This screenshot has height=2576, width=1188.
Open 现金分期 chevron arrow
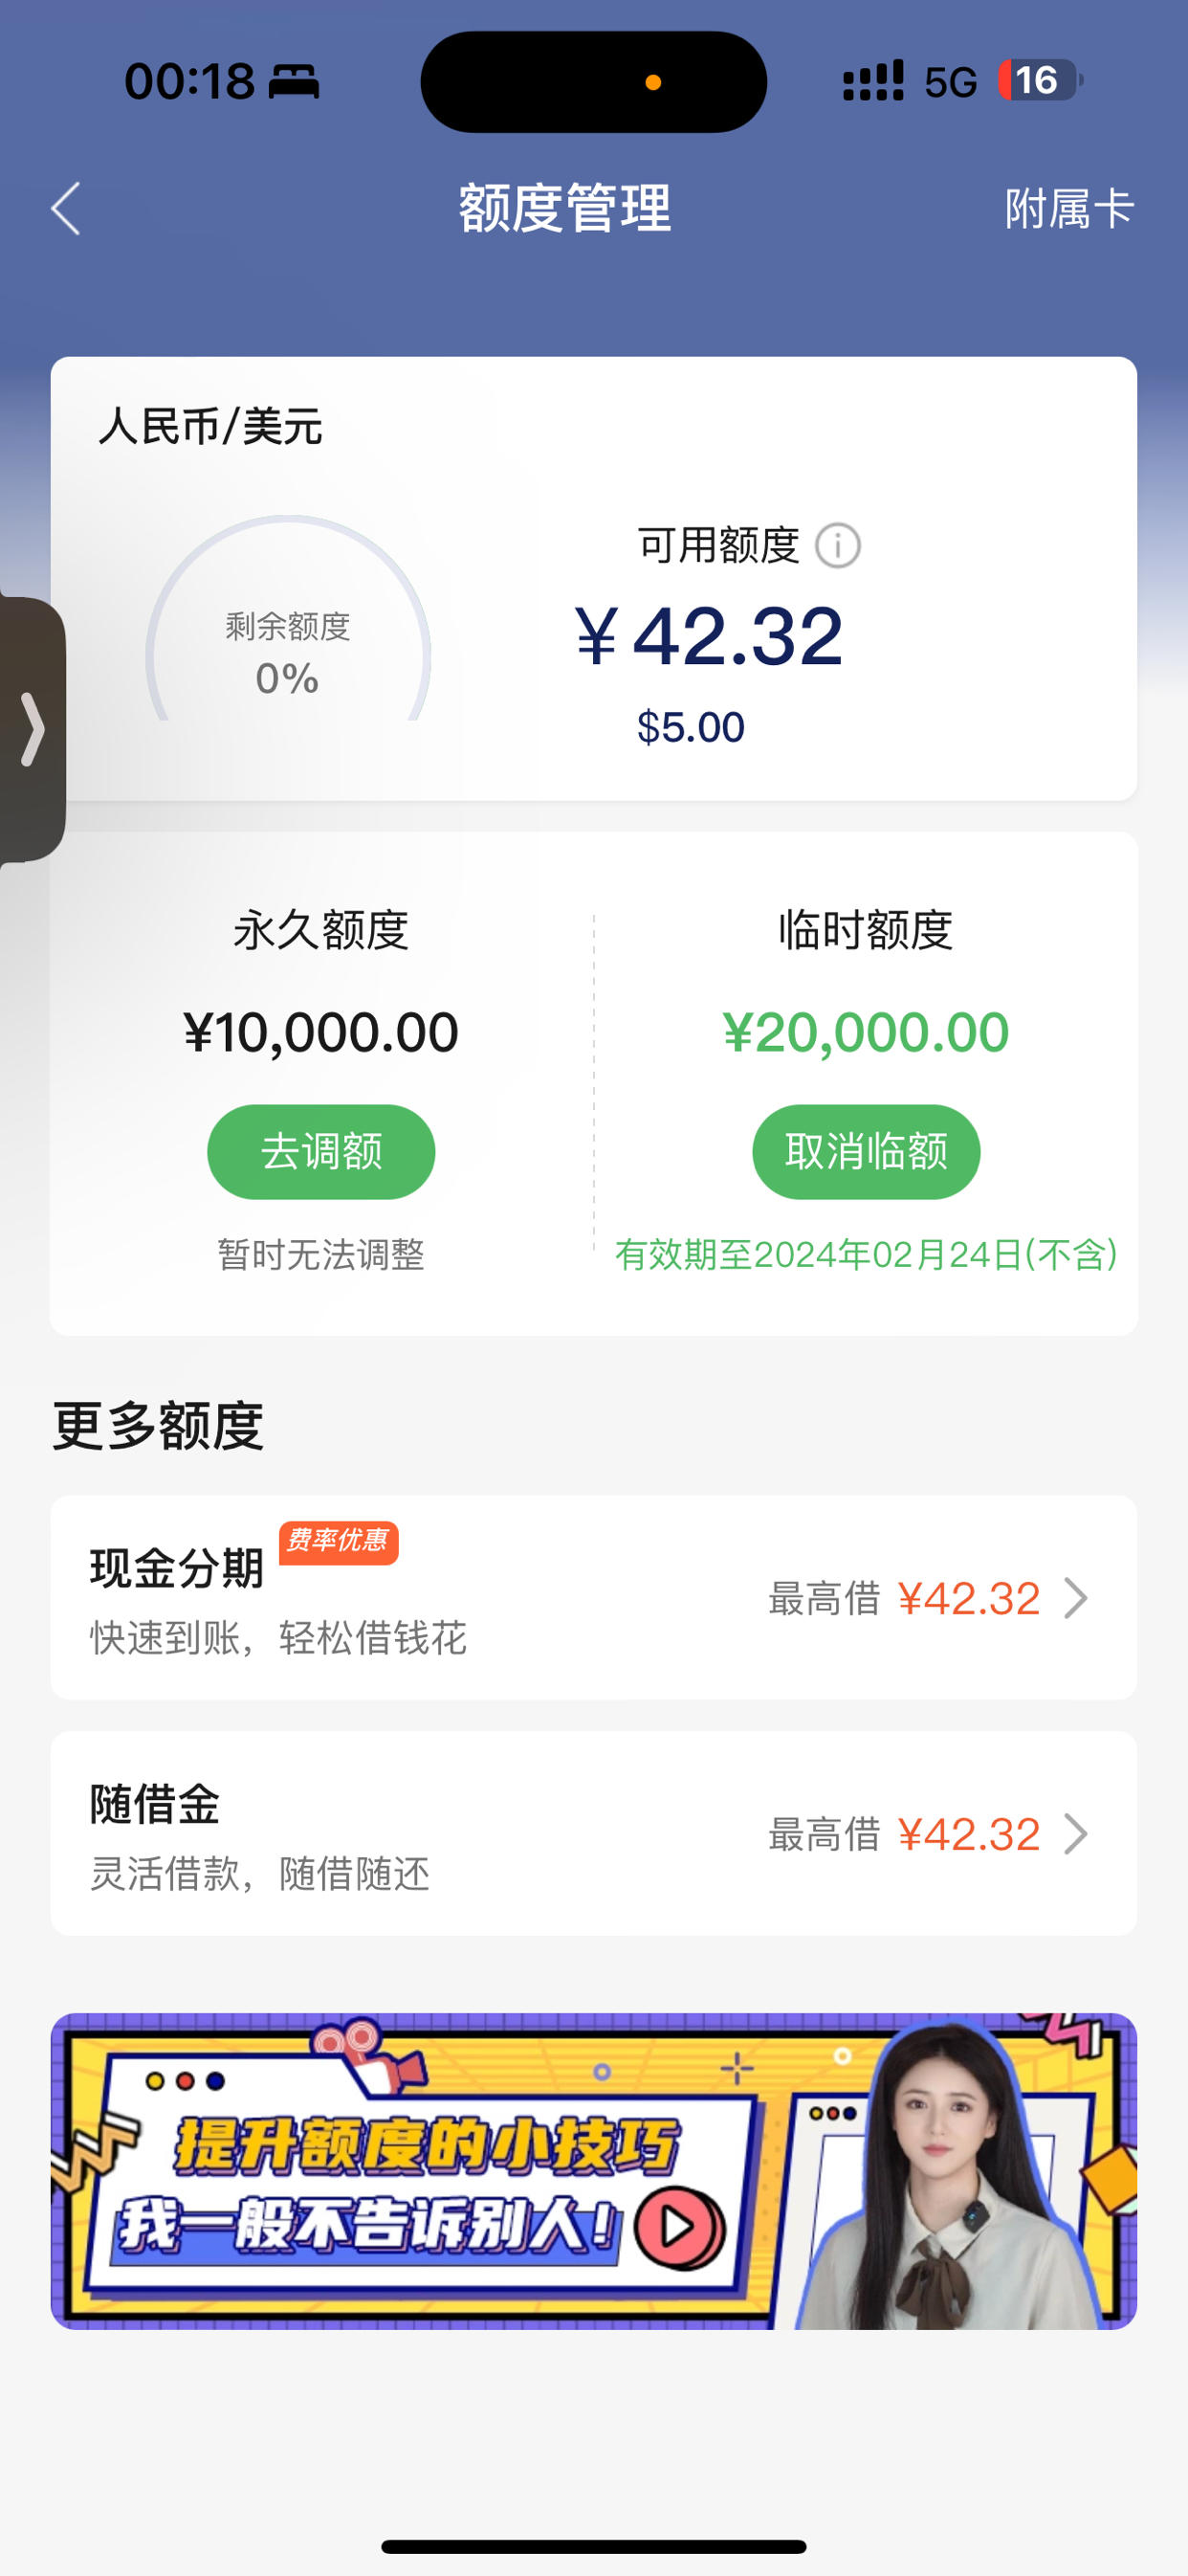pos(1076,1598)
